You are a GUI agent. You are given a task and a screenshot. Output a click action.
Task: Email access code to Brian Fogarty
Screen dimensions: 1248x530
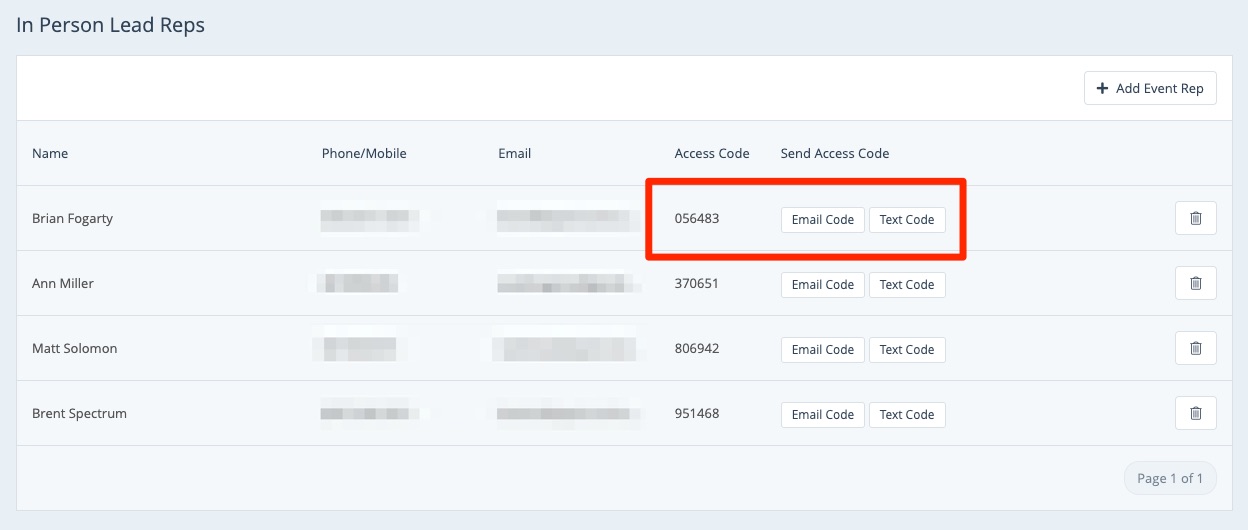coord(822,219)
